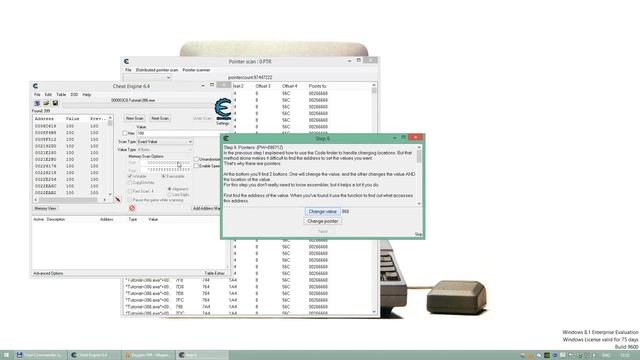This screenshot has width=640, height=360.
Task: Toggle the Writable checkbox
Action: (130, 176)
